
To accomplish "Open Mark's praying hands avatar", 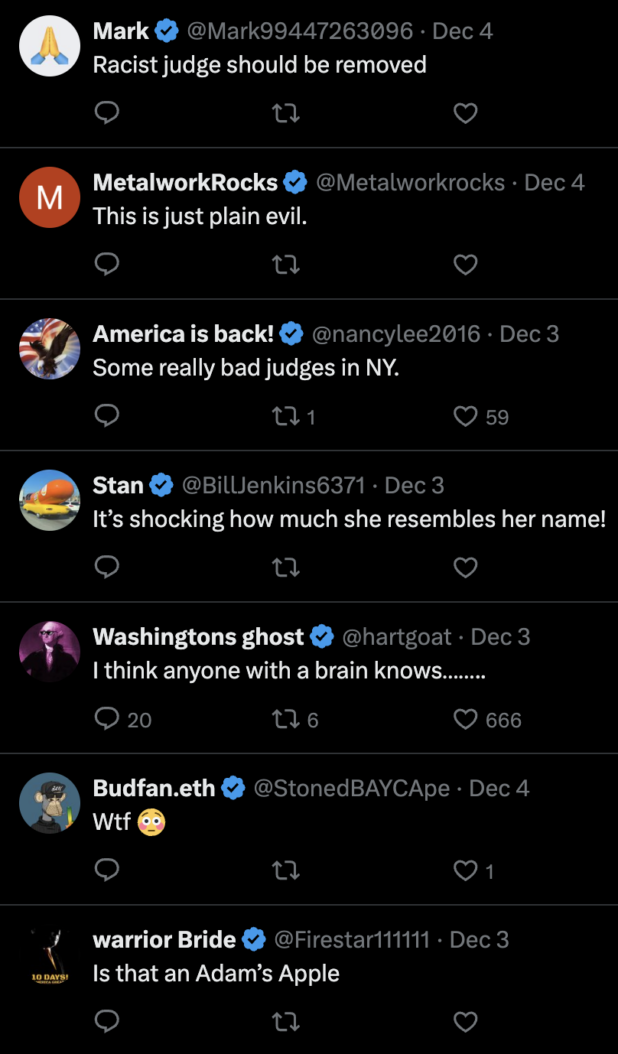I will point(49,46).
